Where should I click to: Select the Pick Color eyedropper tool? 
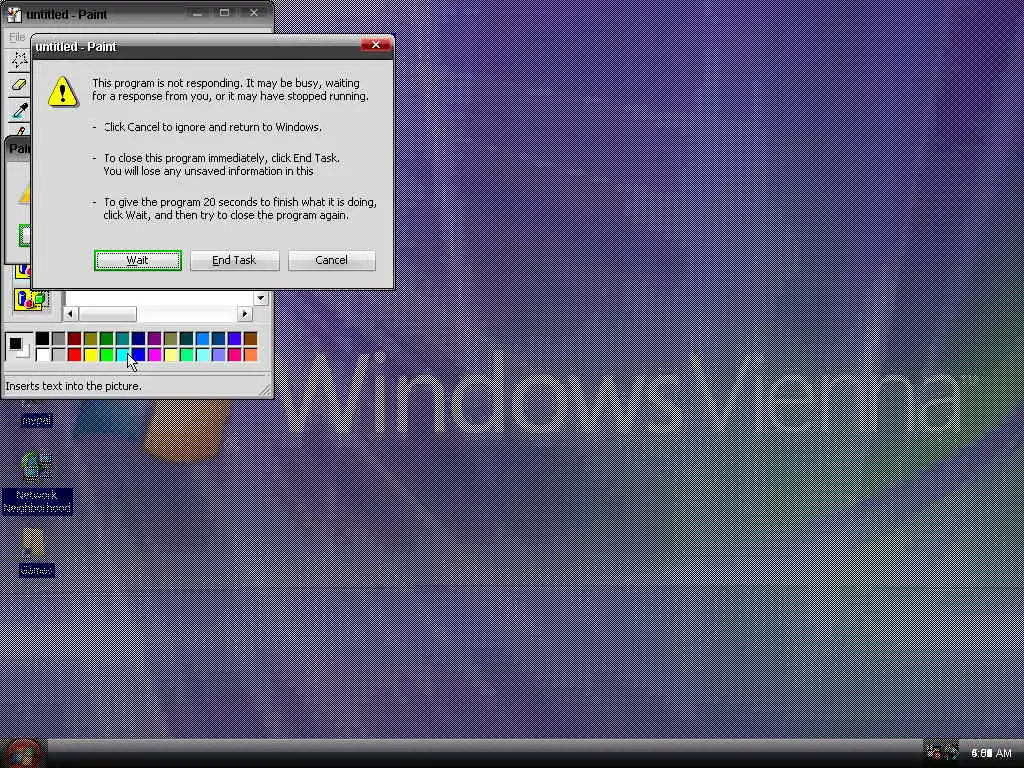(x=20, y=111)
